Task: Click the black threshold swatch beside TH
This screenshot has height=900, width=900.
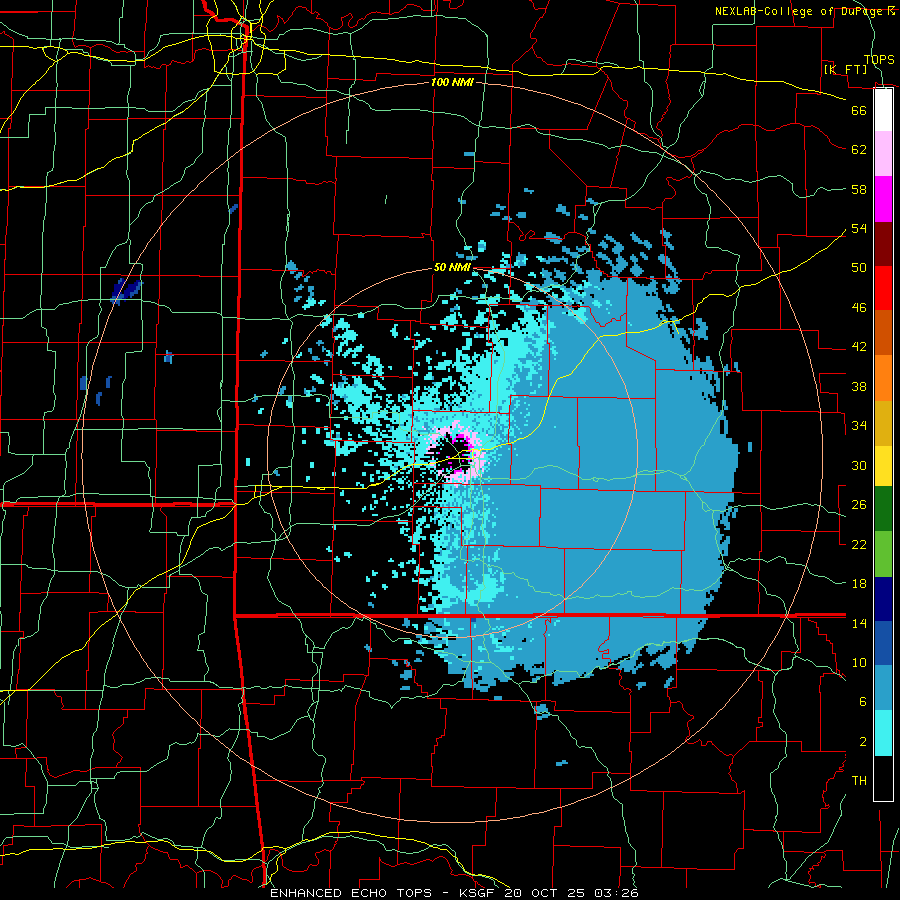Action: (x=883, y=778)
